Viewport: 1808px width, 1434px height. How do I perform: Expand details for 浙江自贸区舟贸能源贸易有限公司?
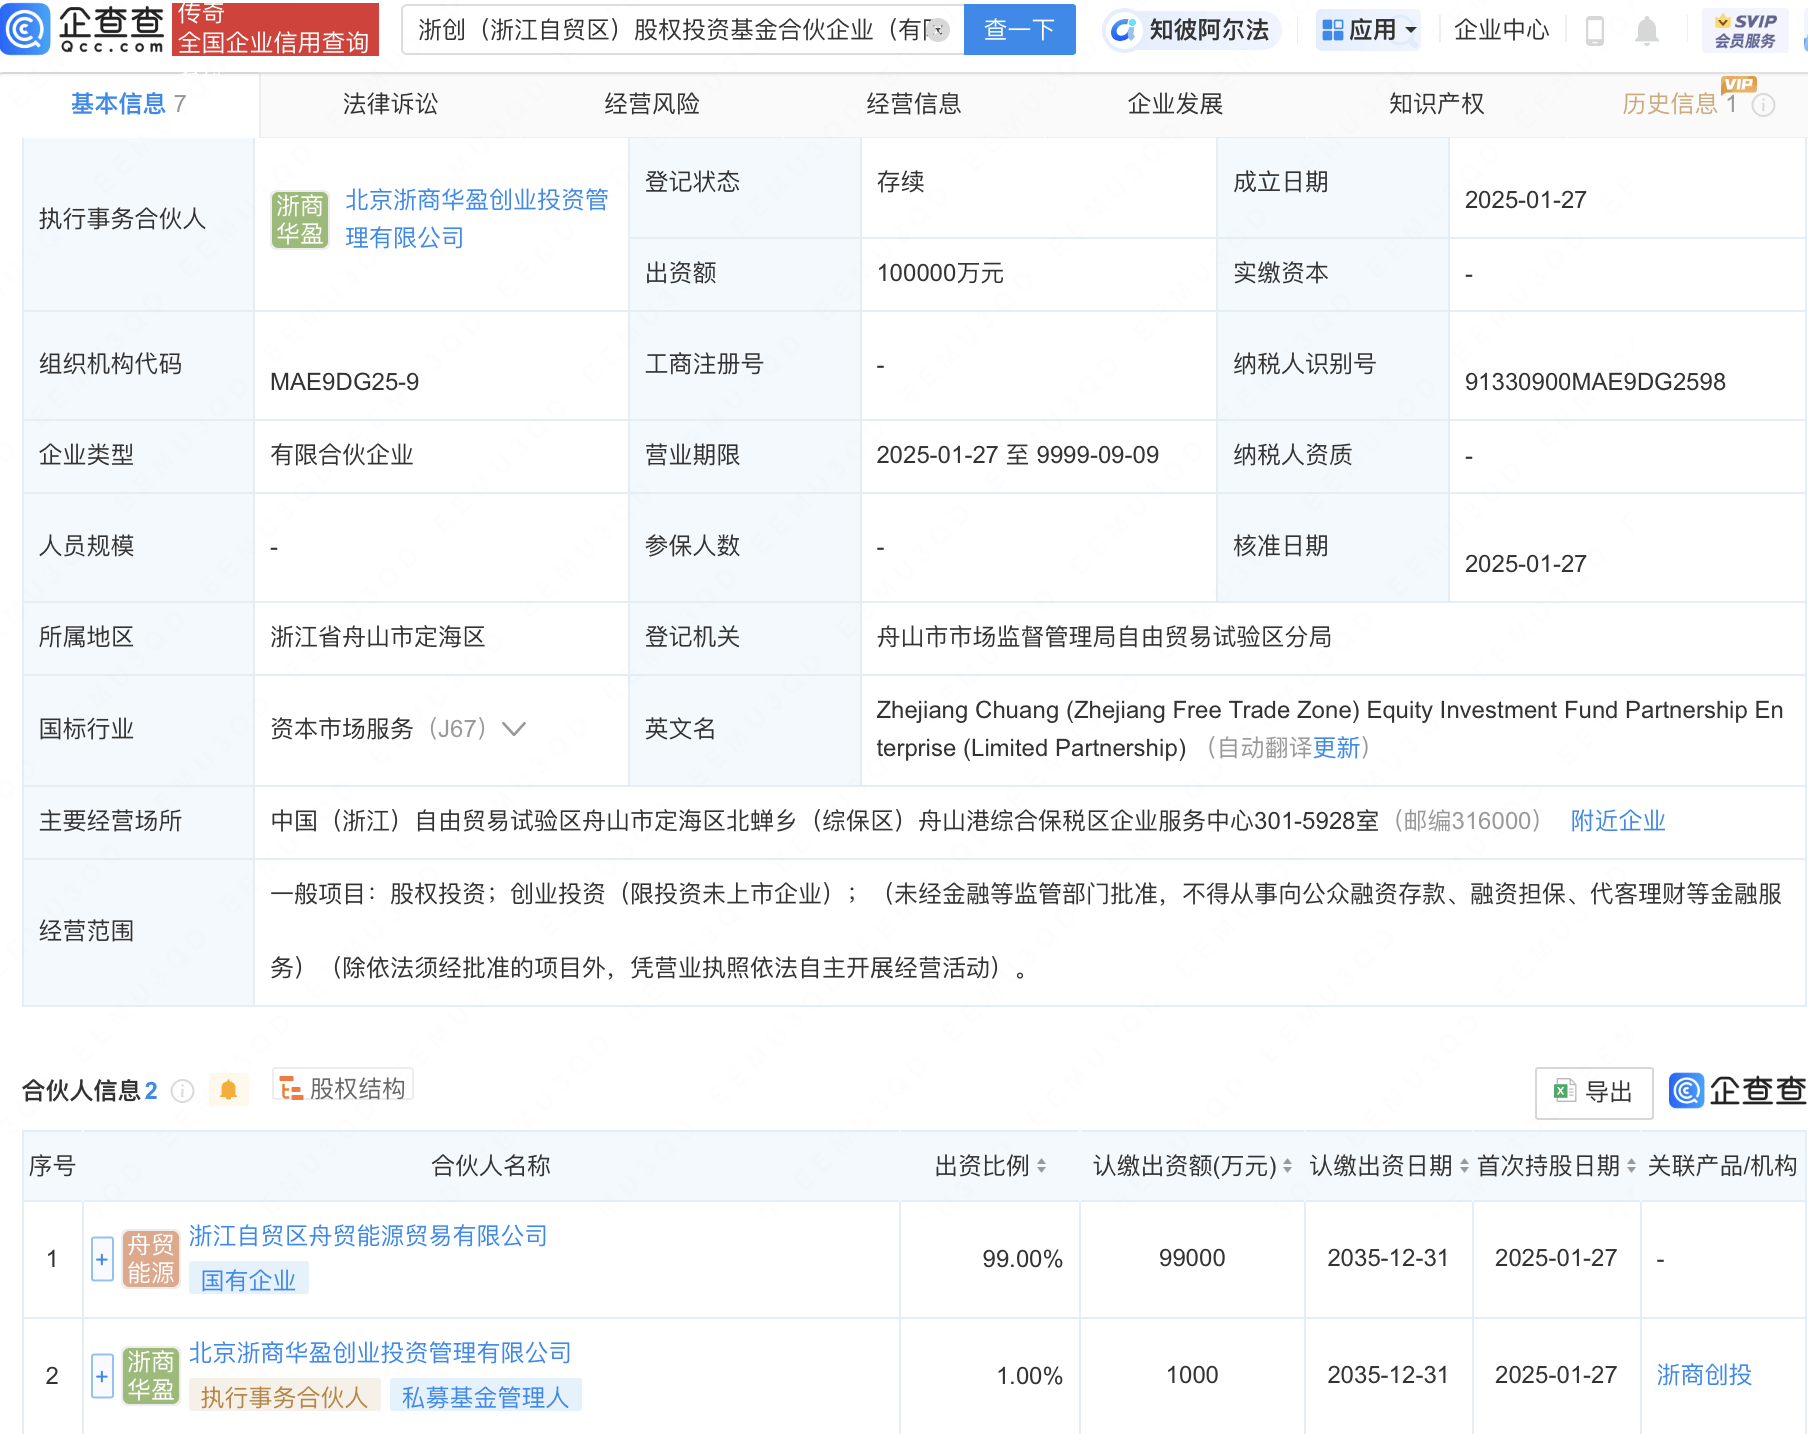(x=101, y=1259)
